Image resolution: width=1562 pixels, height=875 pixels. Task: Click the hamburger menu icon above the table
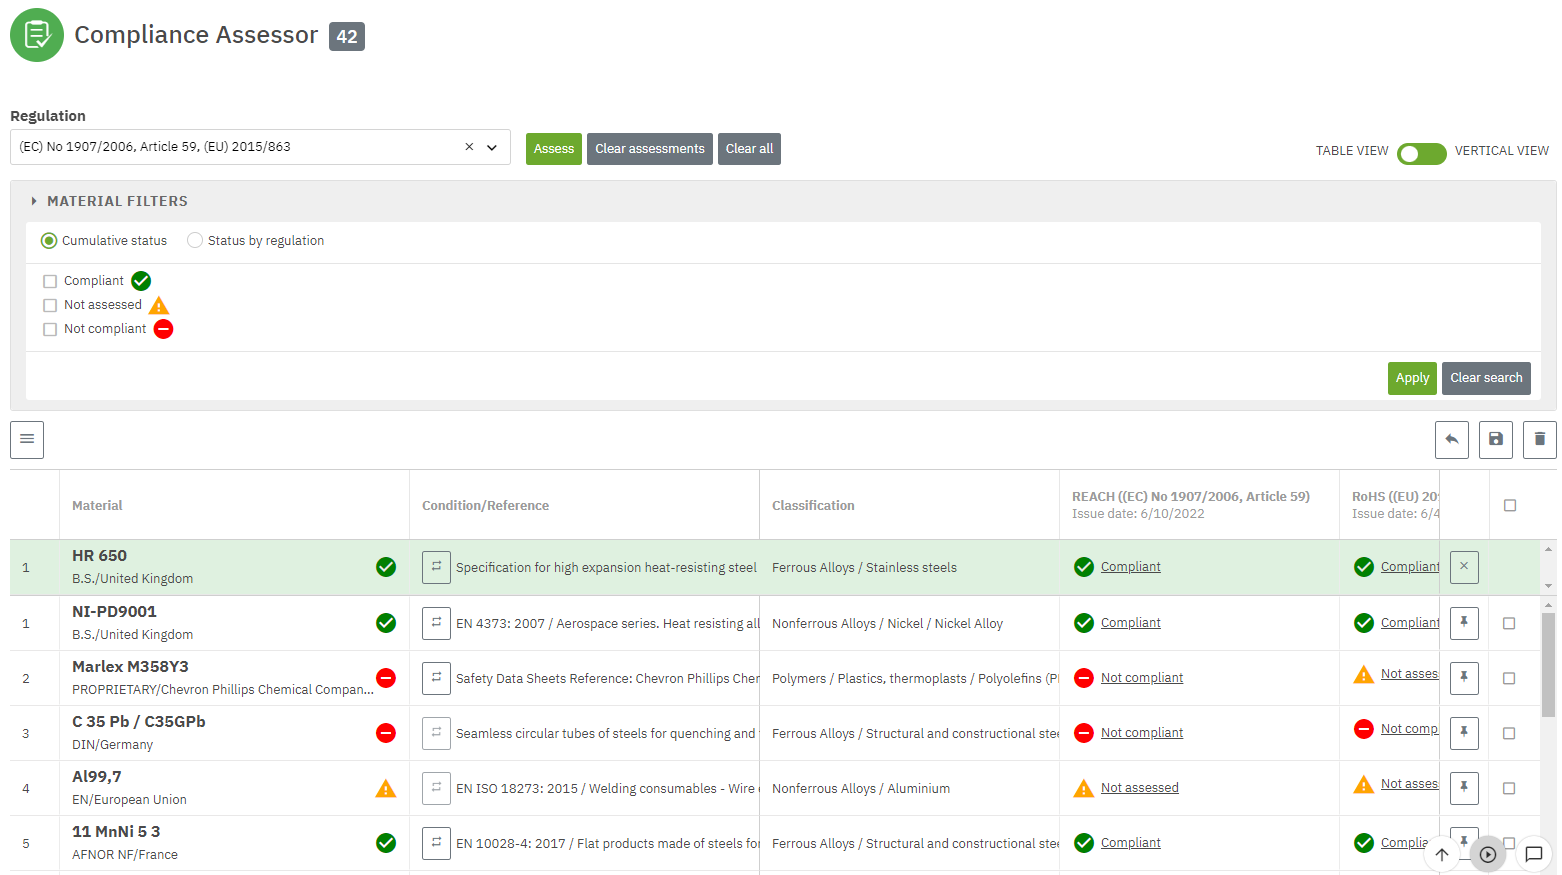[27, 439]
